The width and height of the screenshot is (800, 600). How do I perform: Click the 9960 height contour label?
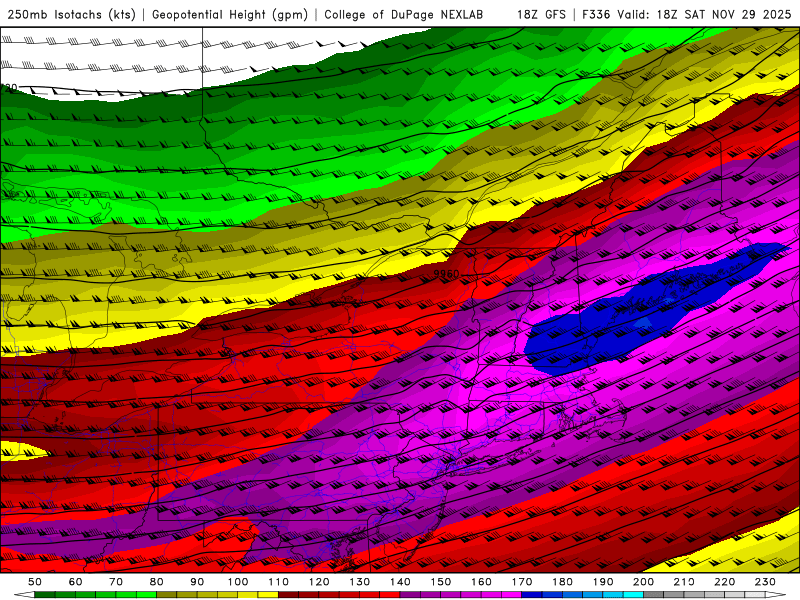click(446, 274)
